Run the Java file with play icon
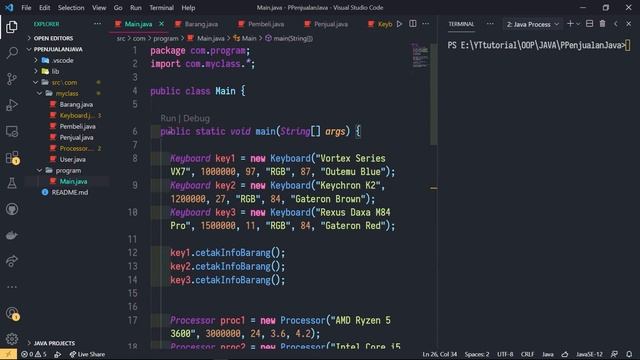The image size is (640, 360). (400, 24)
